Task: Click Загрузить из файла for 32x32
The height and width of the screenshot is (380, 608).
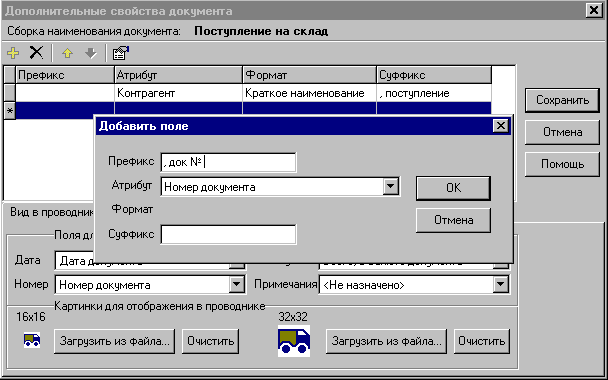Action: 386,341
